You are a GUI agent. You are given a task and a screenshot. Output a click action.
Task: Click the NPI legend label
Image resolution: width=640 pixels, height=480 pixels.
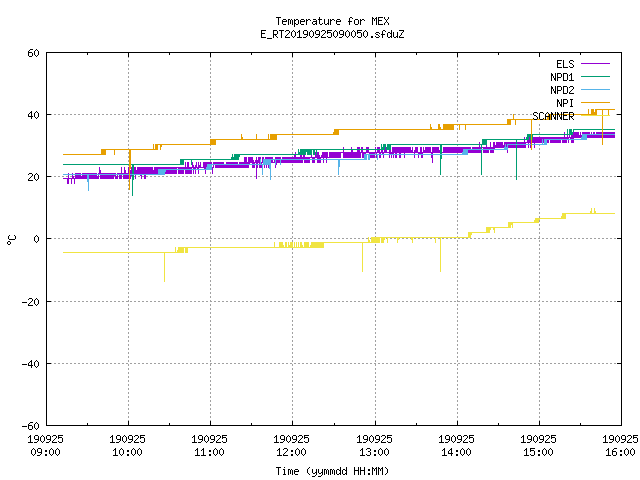(565, 103)
